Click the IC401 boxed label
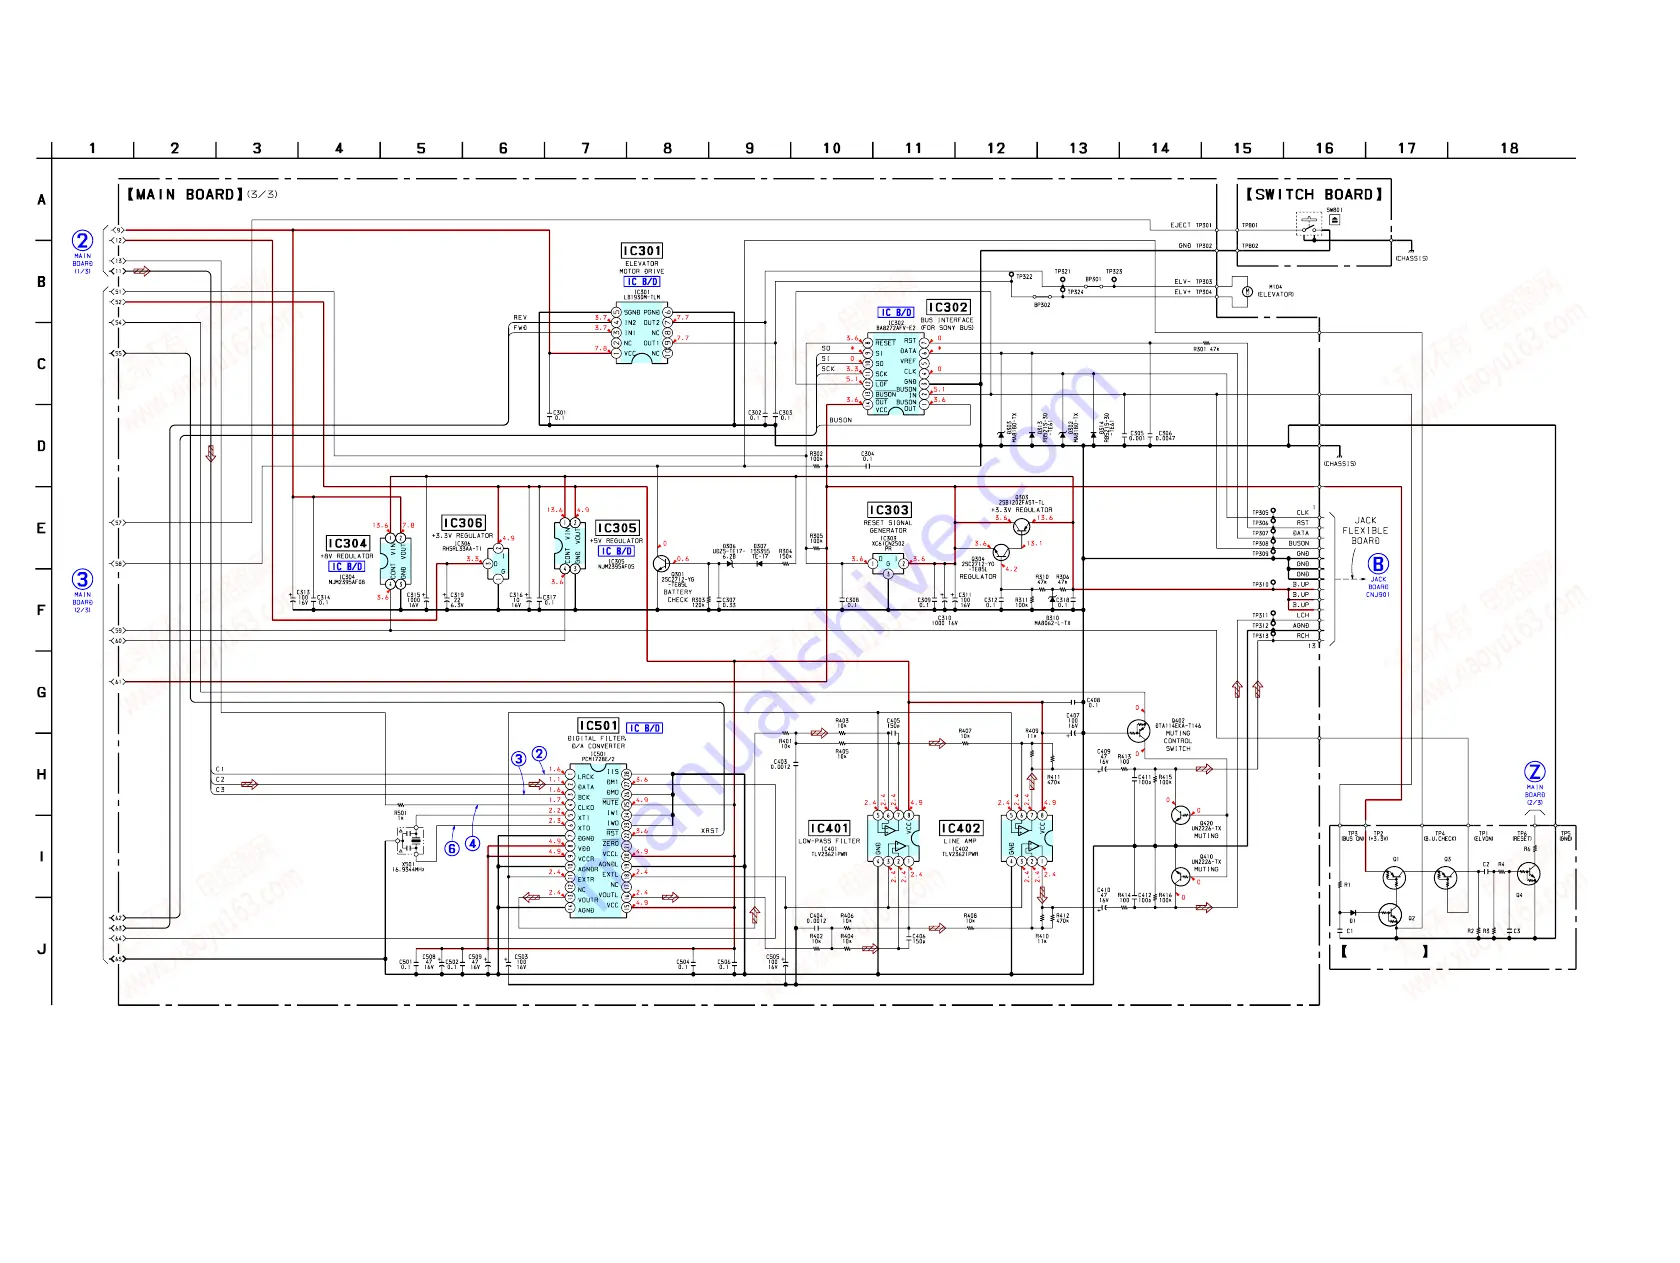Image resolution: width=1680 pixels, height=1263 pixels. click(x=830, y=828)
